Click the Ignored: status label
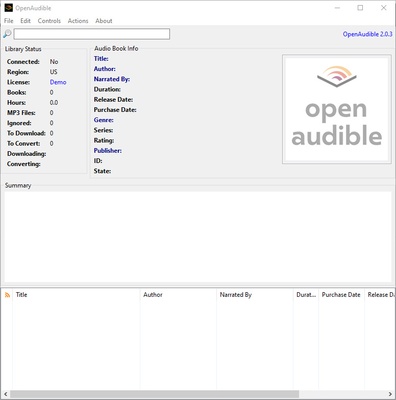Viewport: 396px width, 400px height. (x=19, y=123)
